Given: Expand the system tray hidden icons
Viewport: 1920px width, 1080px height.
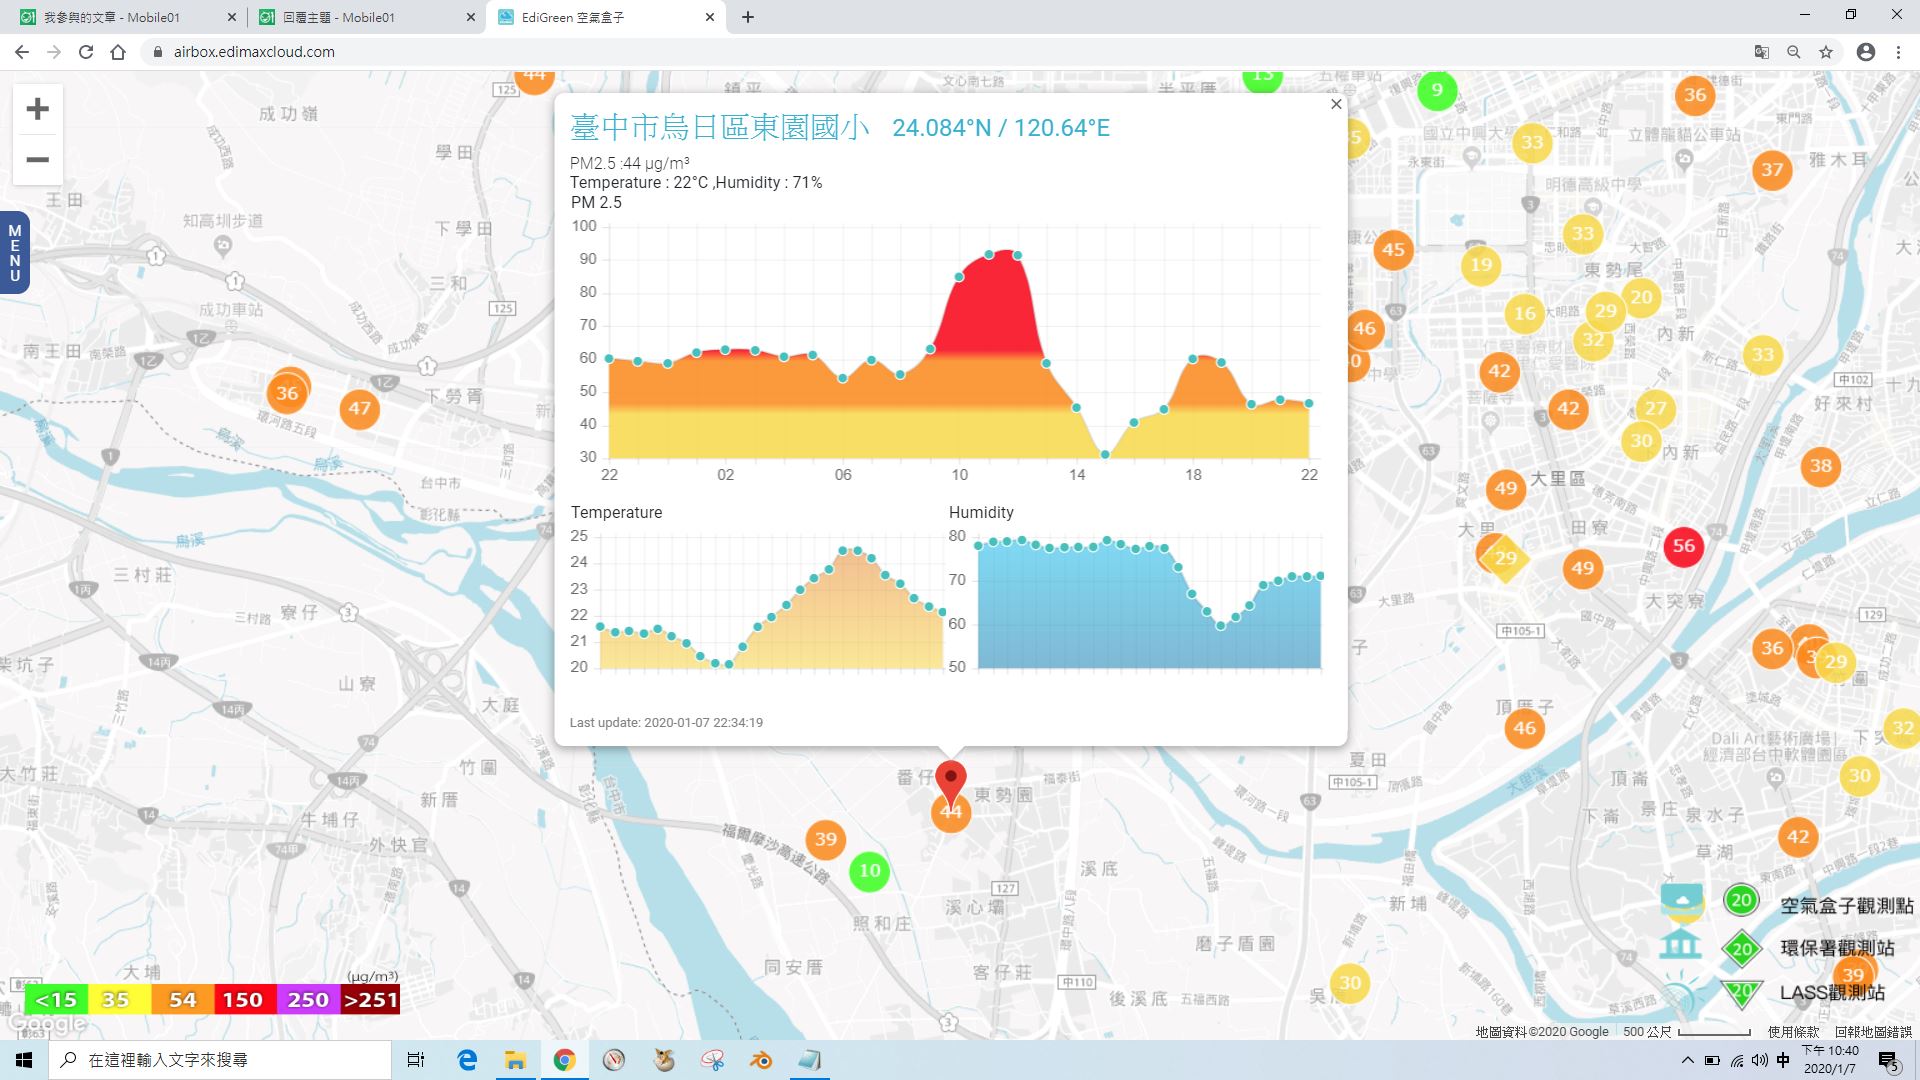Looking at the screenshot, I should (1688, 1060).
